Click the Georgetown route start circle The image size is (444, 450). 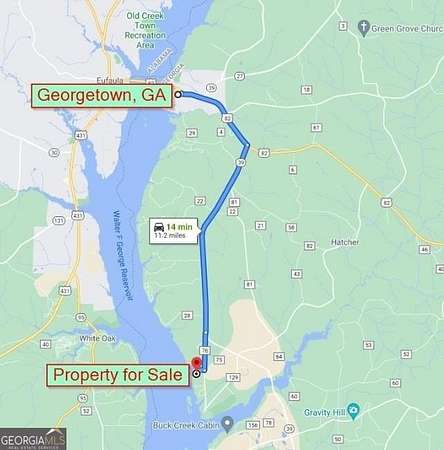(x=178, y=94)
